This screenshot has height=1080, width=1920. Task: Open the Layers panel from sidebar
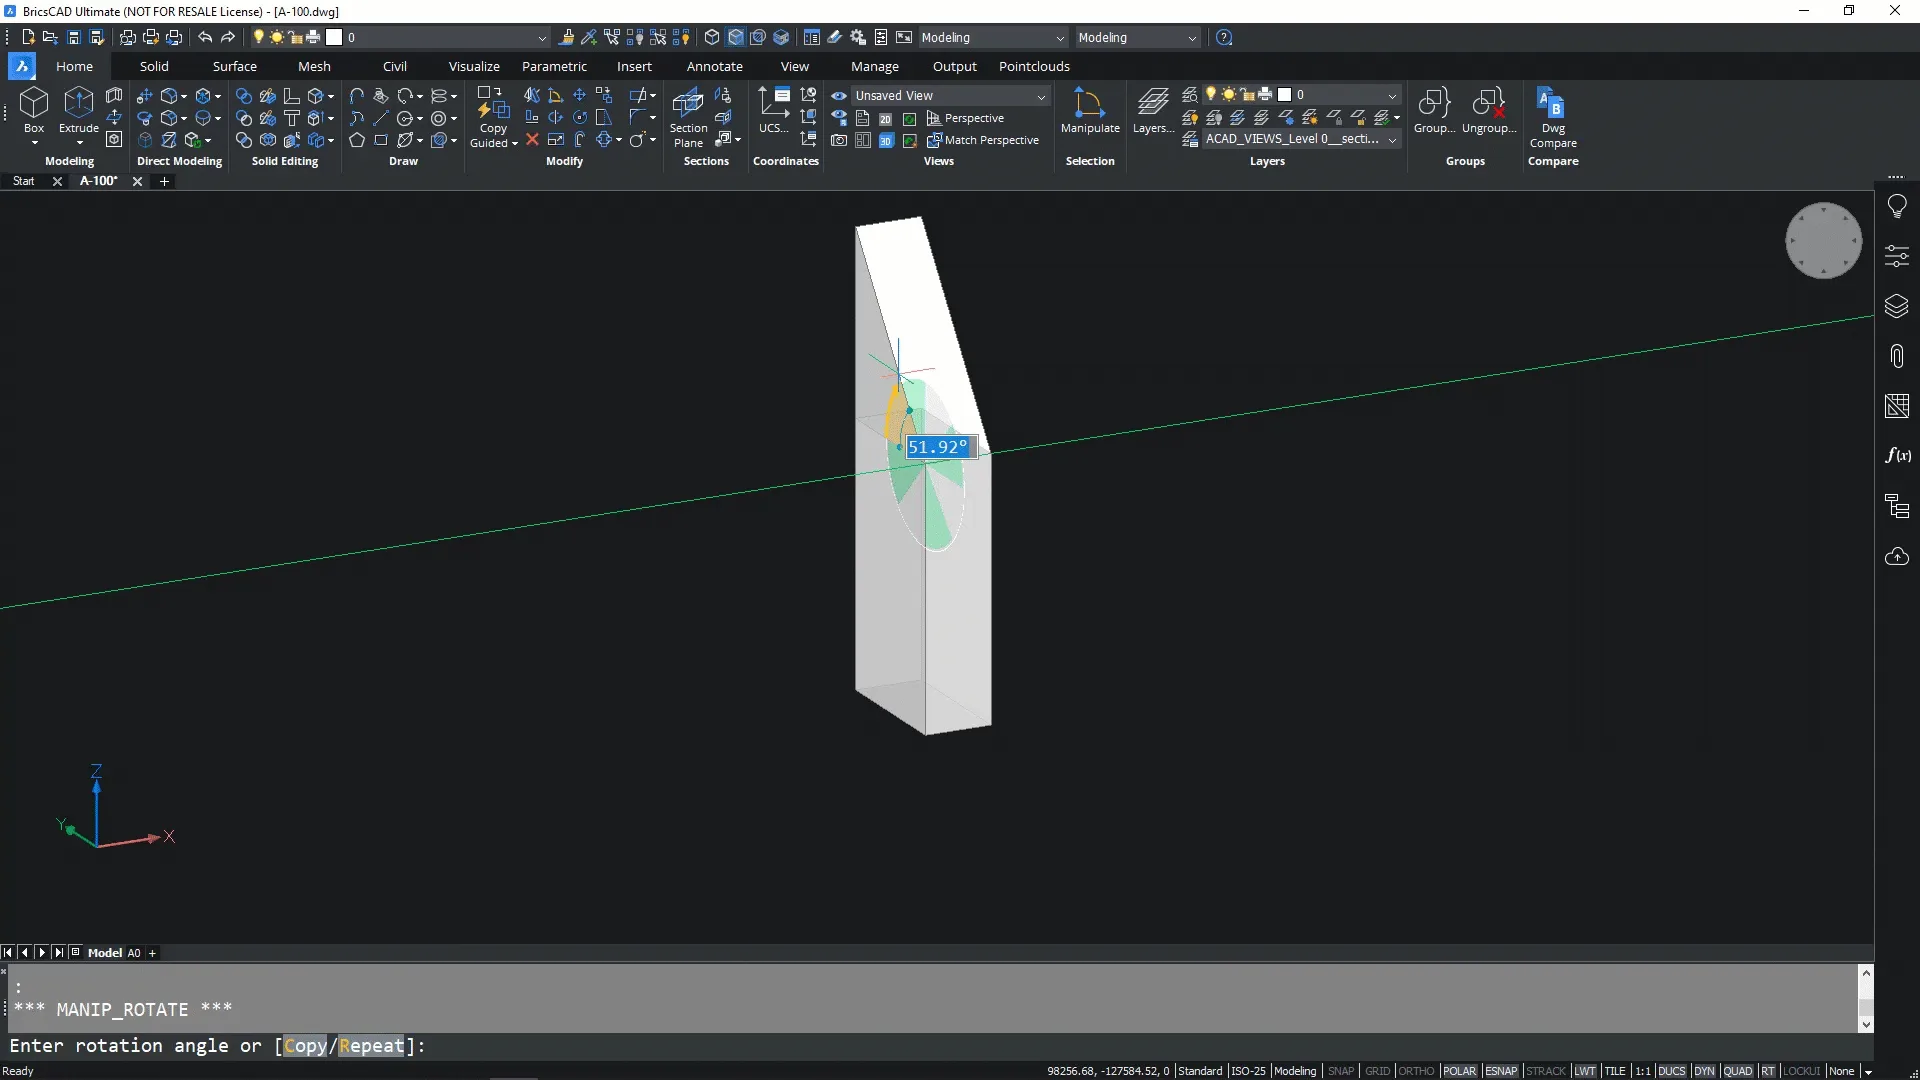(x=1896, y=306)
